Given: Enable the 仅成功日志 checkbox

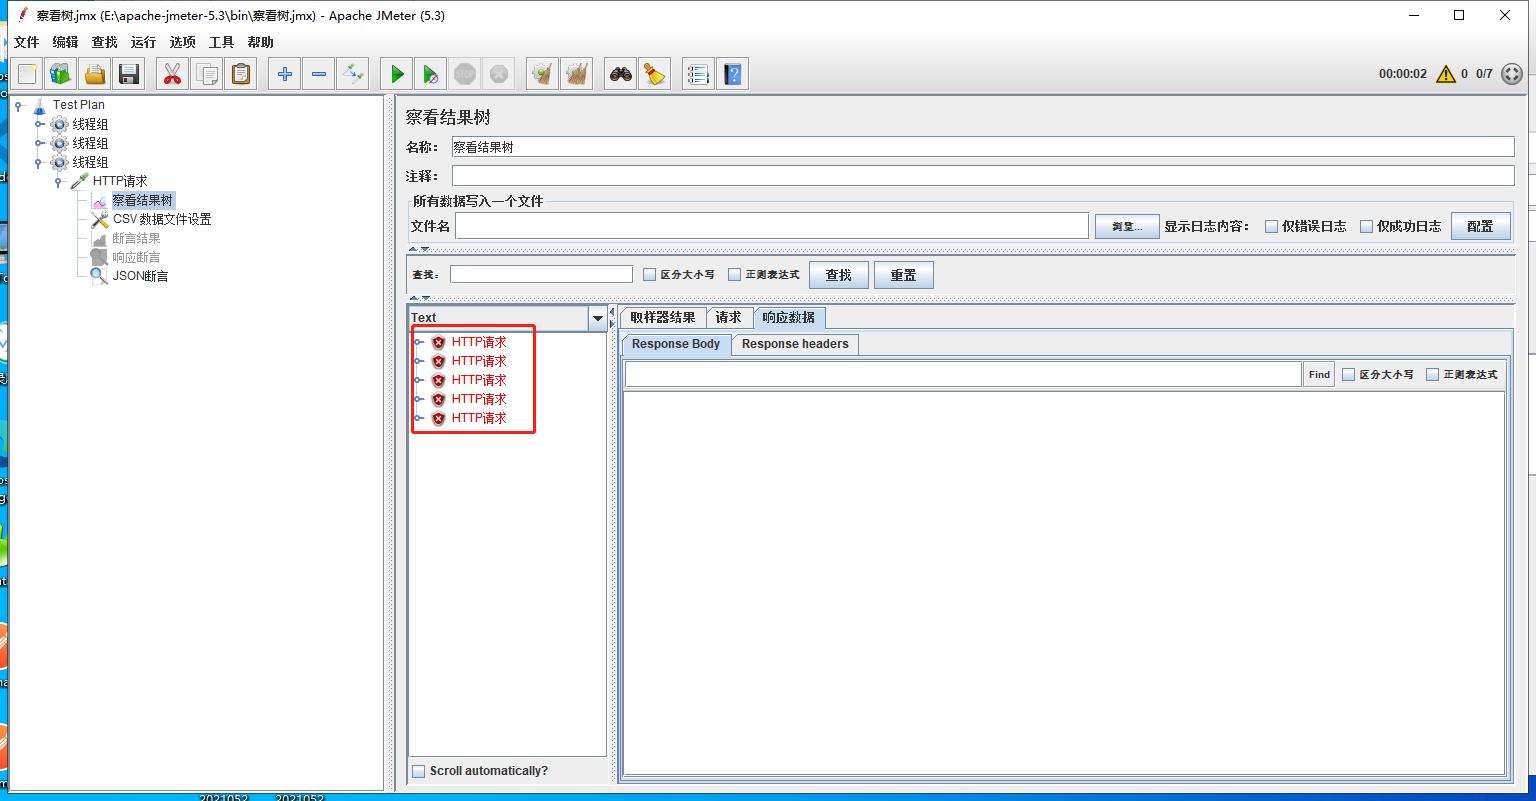Looking at the screenshot, I should click(x=1367, y=226).
